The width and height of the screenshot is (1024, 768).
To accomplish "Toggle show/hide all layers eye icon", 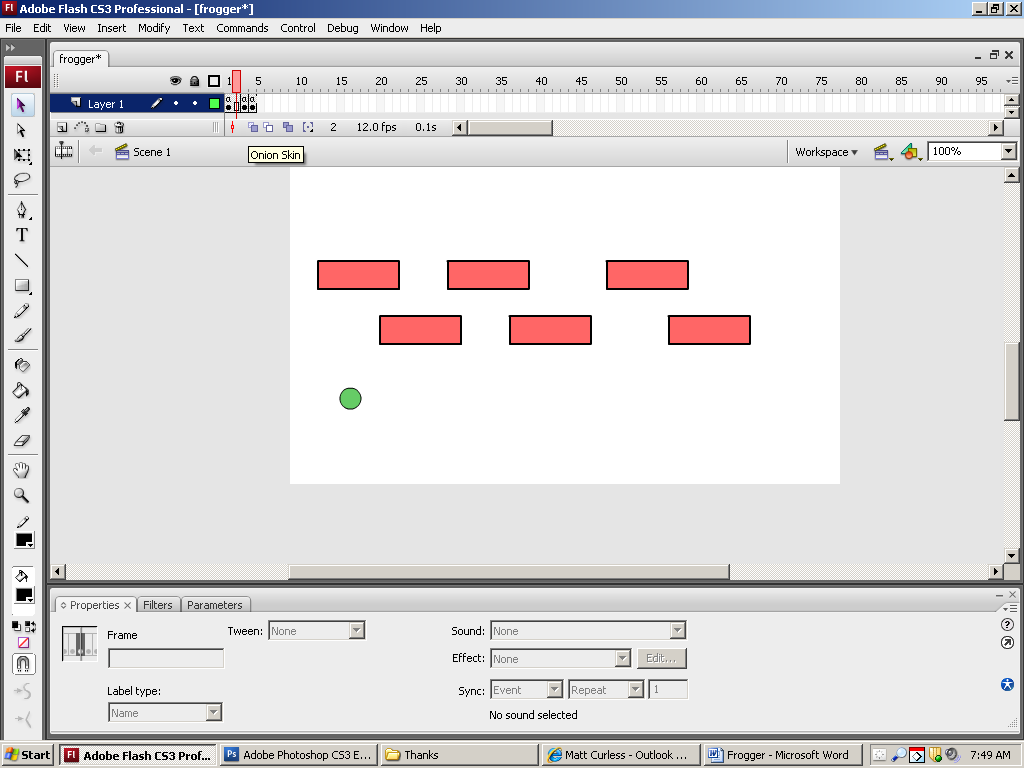I will point(175,81).
